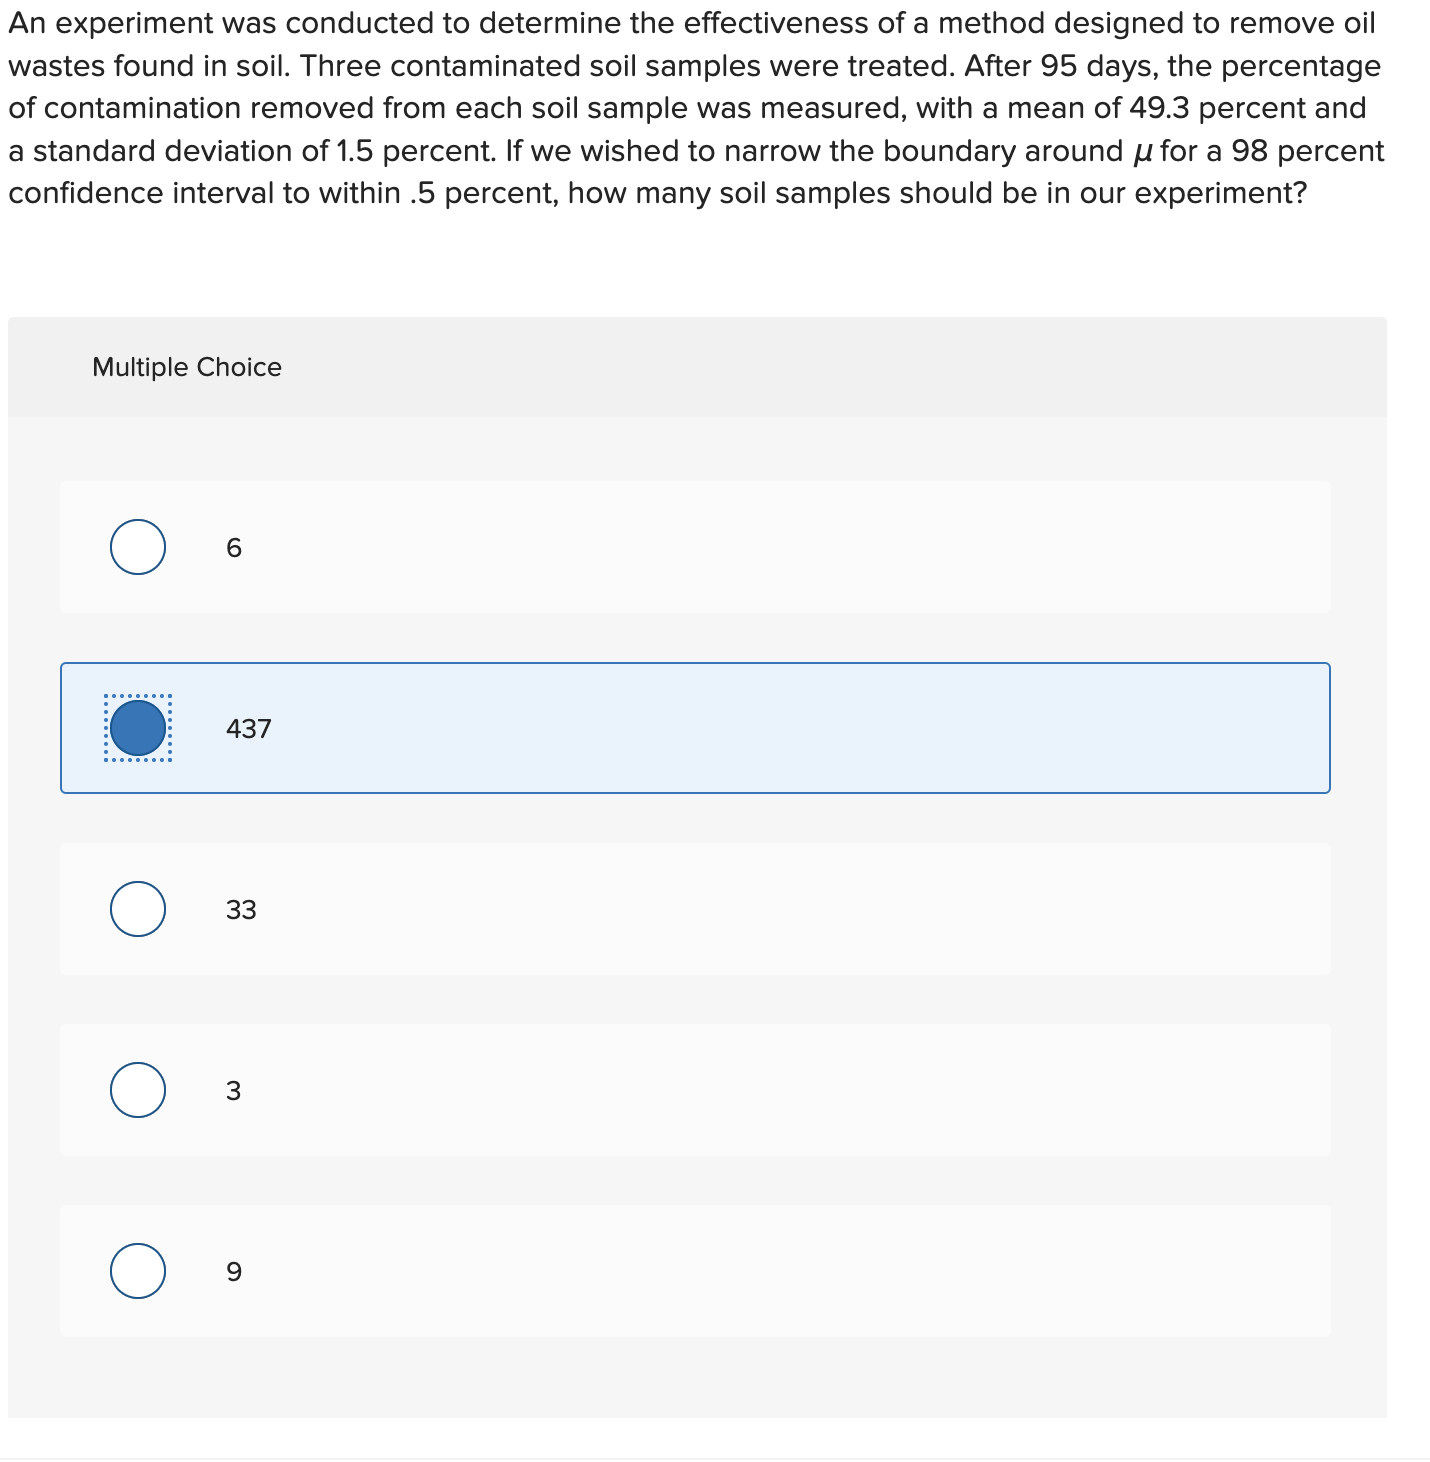Click the answer row labeled 9
The image size is (1430, 1462).
[x=700, y=1271]
